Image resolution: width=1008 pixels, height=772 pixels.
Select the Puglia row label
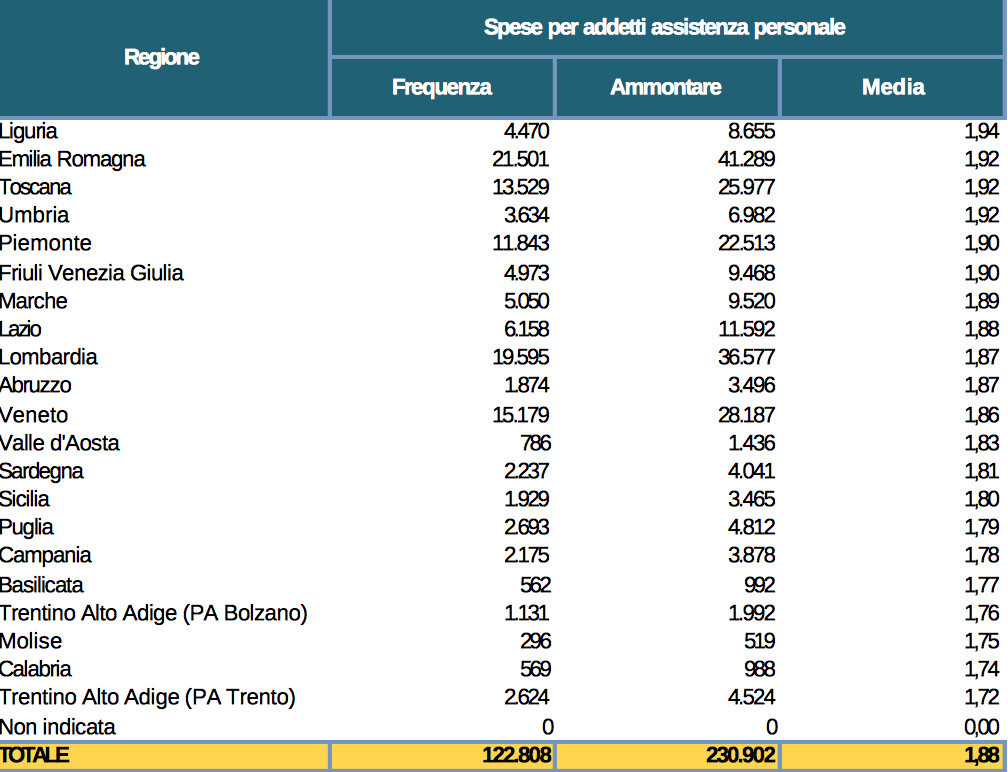point(26,528)
